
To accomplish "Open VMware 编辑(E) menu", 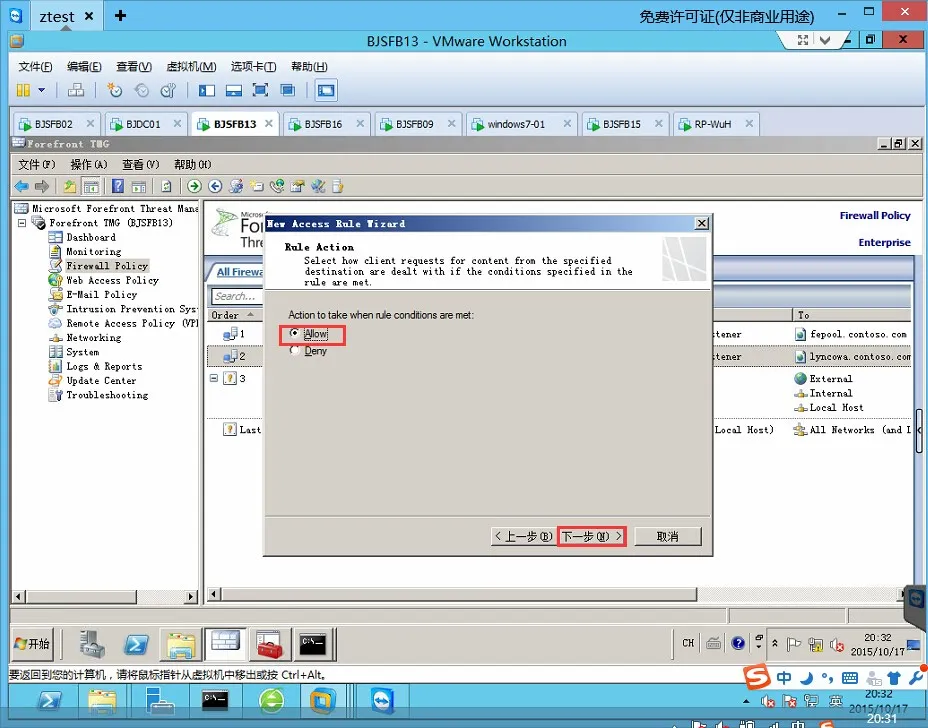I will click(x=84, y=66).
